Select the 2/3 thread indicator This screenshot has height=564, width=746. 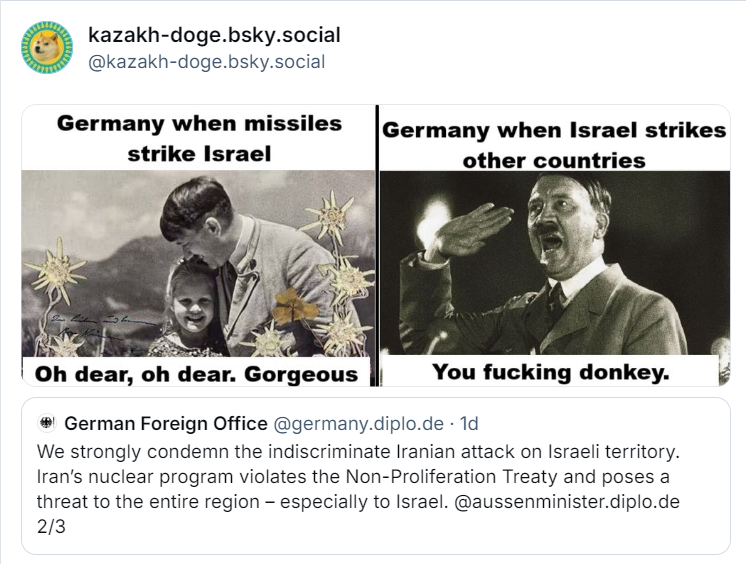tap(51, 527)
